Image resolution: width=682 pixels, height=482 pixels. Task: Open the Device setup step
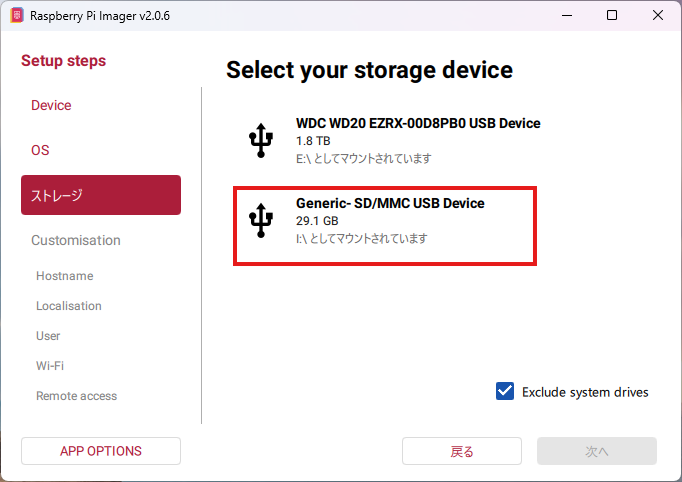click(51, 105)
